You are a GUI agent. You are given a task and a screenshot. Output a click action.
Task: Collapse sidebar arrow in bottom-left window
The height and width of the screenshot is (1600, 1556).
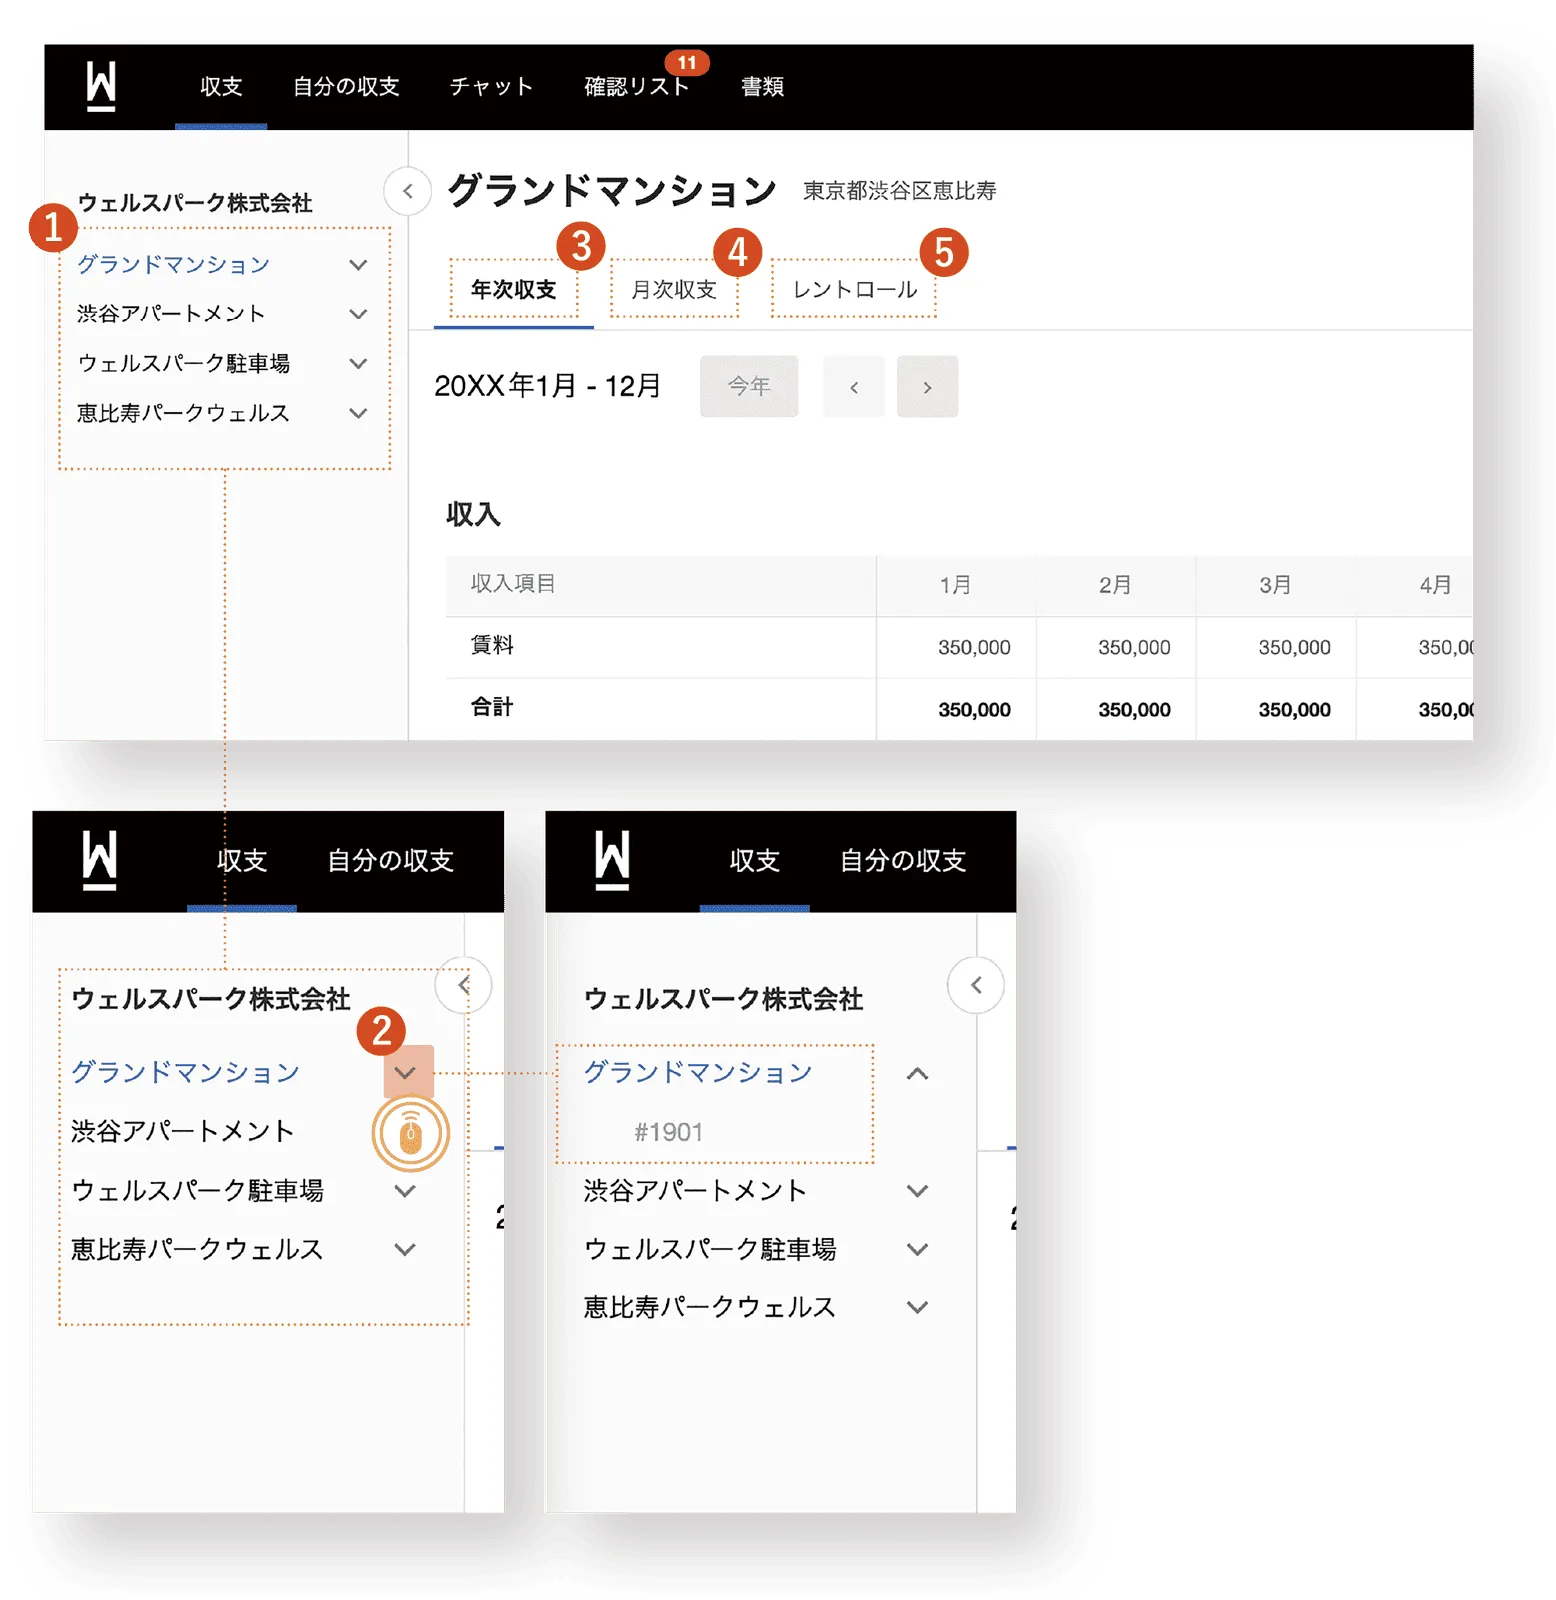(x=464, y=985)
